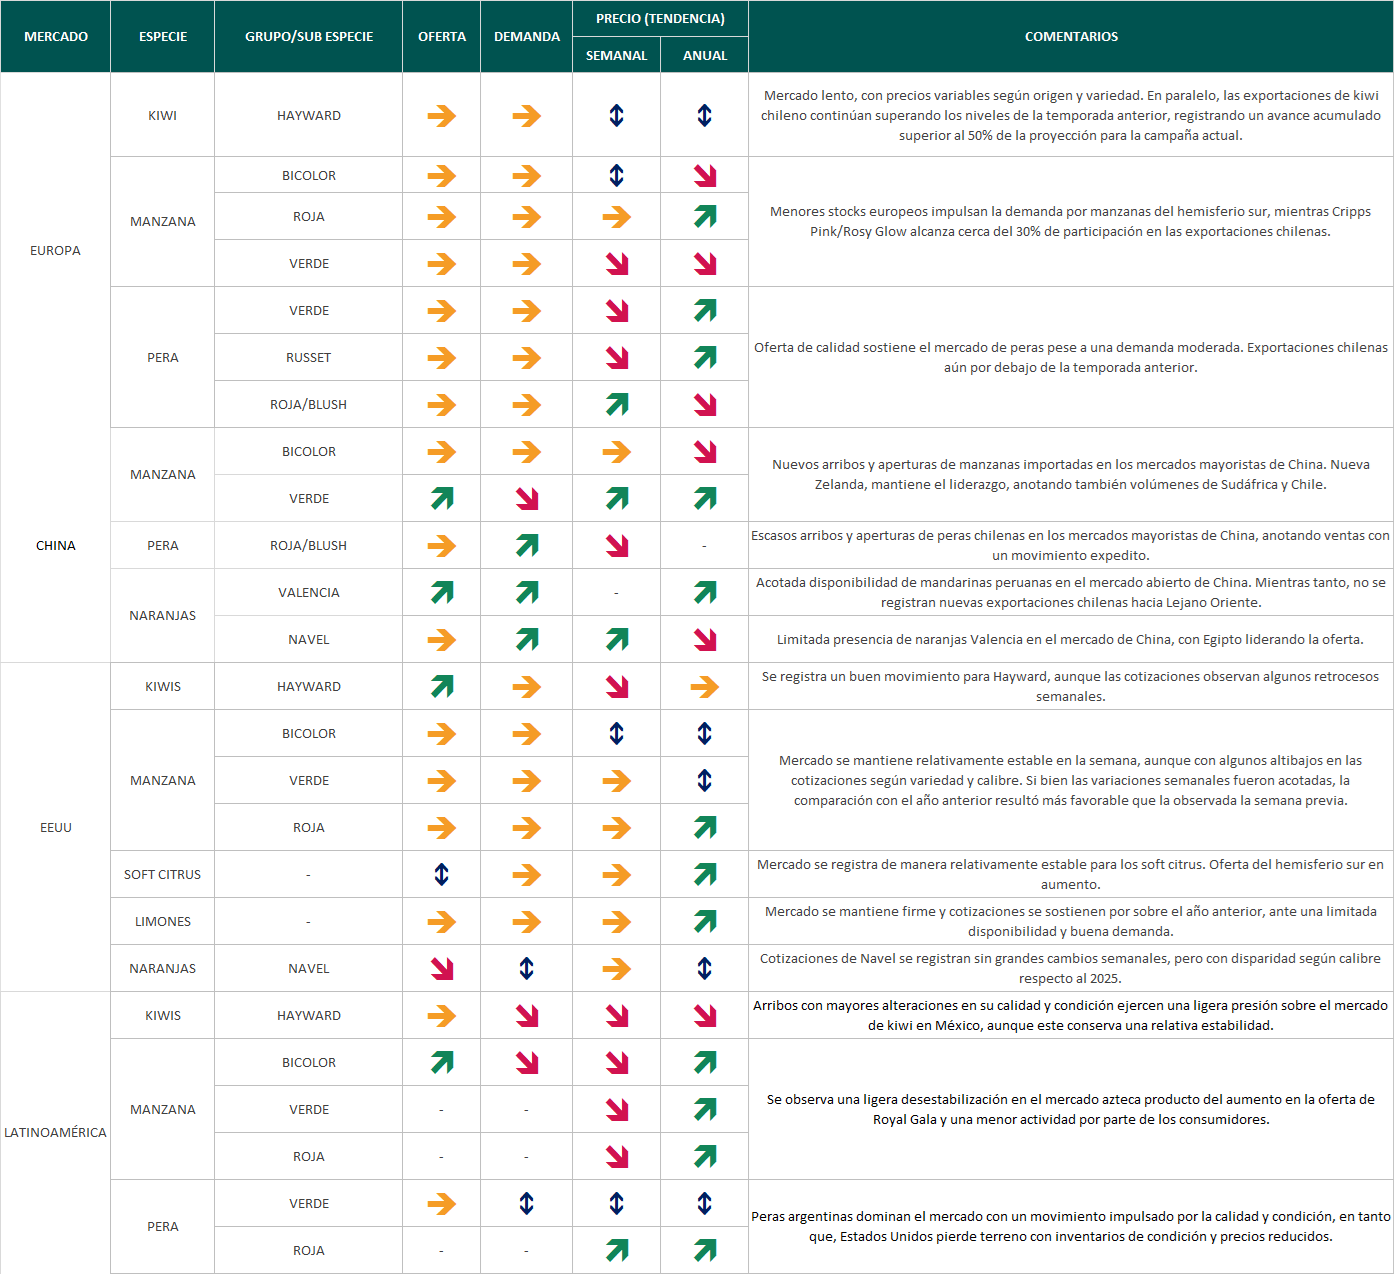Click the LIMONES species cell
1394x1274 pixels.
coord(163,922)
